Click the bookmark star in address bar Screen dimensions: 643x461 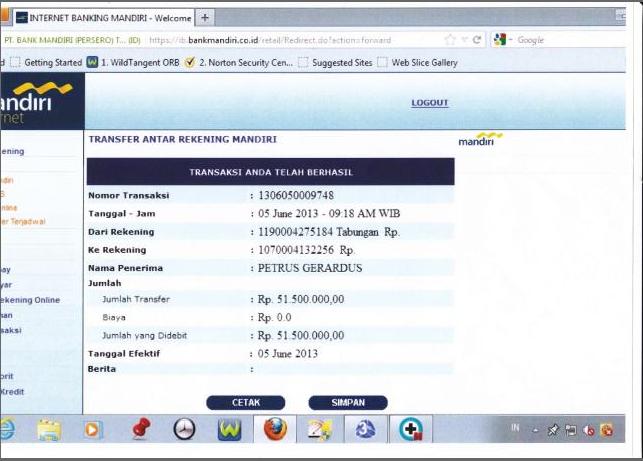[450, 40]
